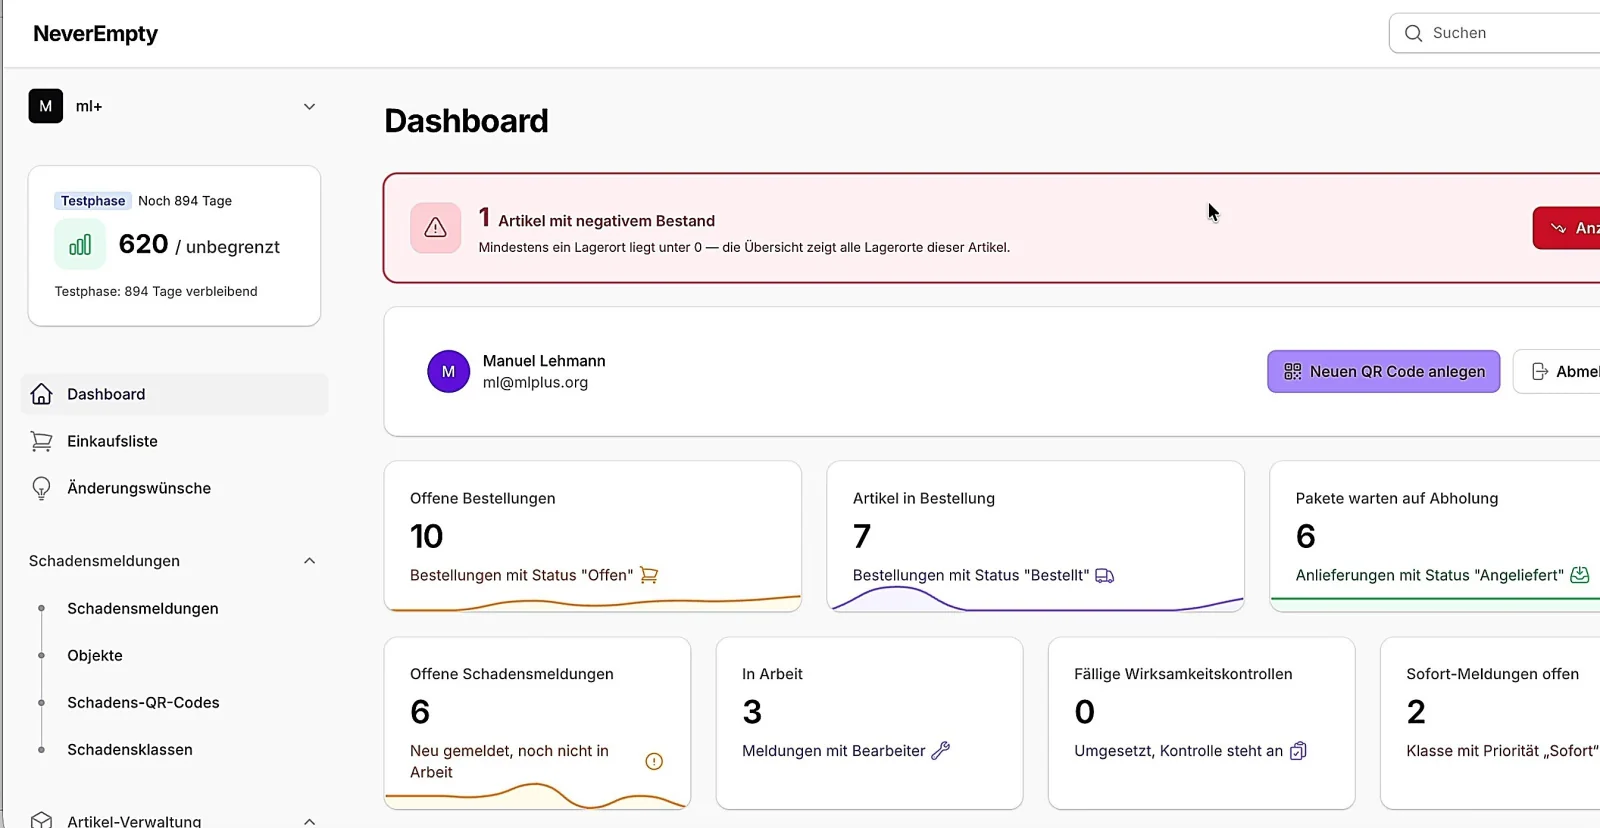
Task: Click the Artikel-Verwaltung box icon
Action: [41, 821]
